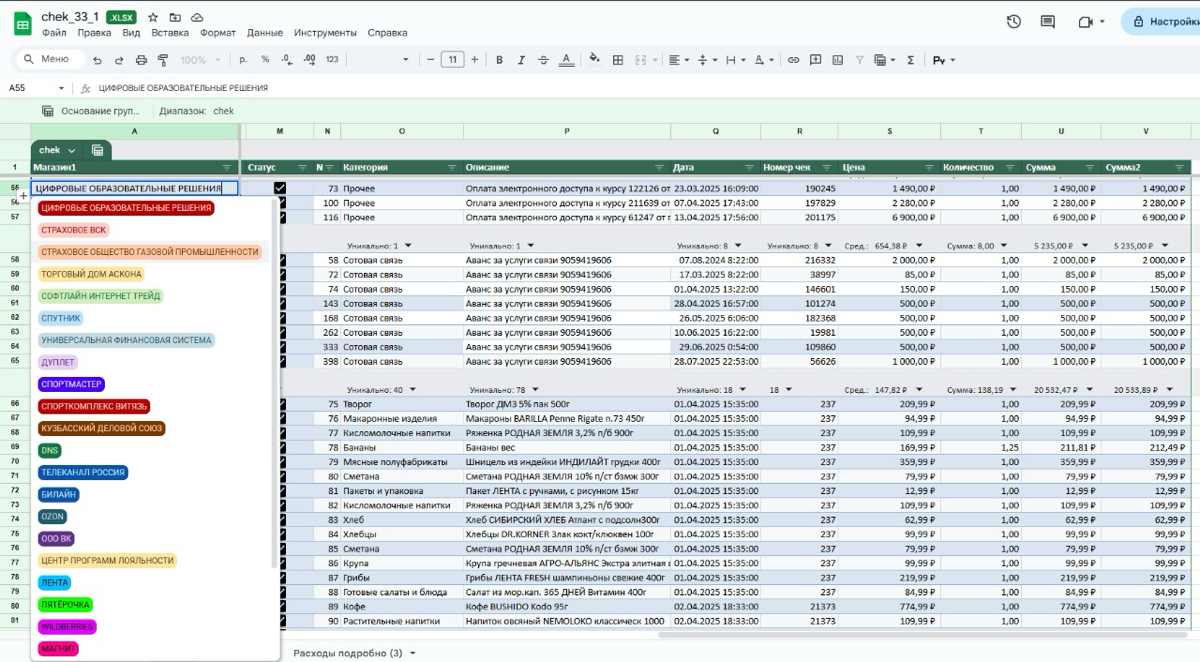Move the file with the folder icon
The height and width of the screenshot is (662, 1200).
click(x=175, y=17)
